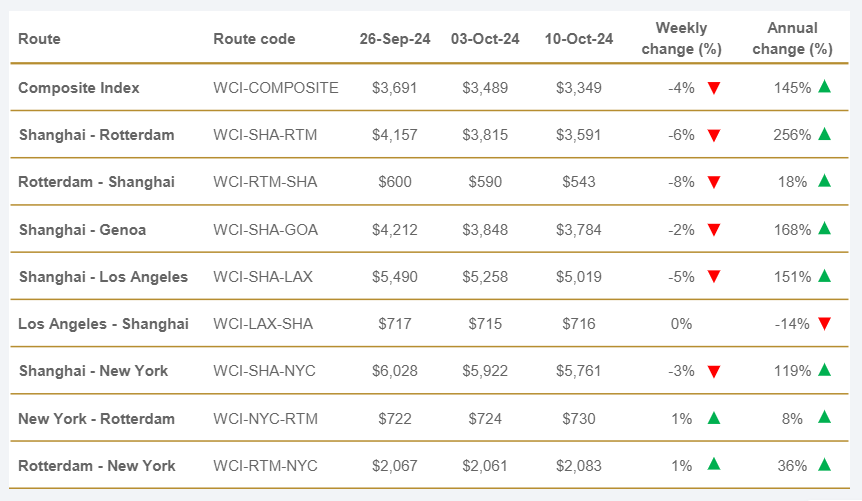Screen dimensions: 862x501
Task: Click the Route column header
Action: [39, 39]
